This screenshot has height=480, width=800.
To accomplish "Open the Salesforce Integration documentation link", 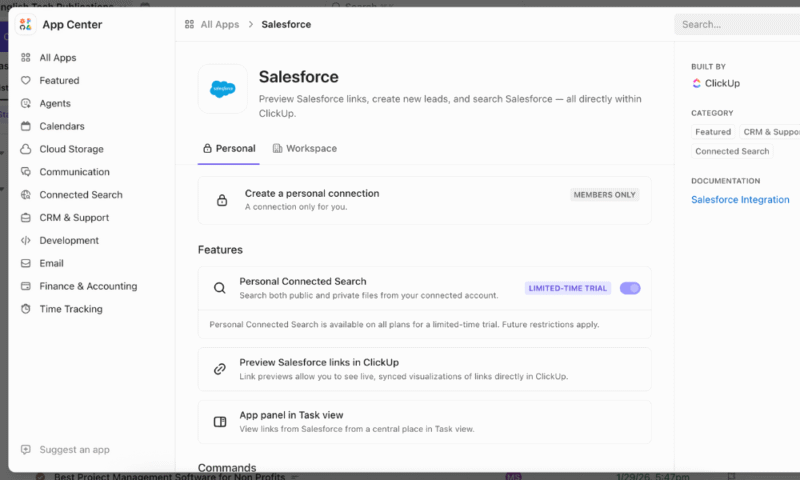I will click(x=740, y=199).
